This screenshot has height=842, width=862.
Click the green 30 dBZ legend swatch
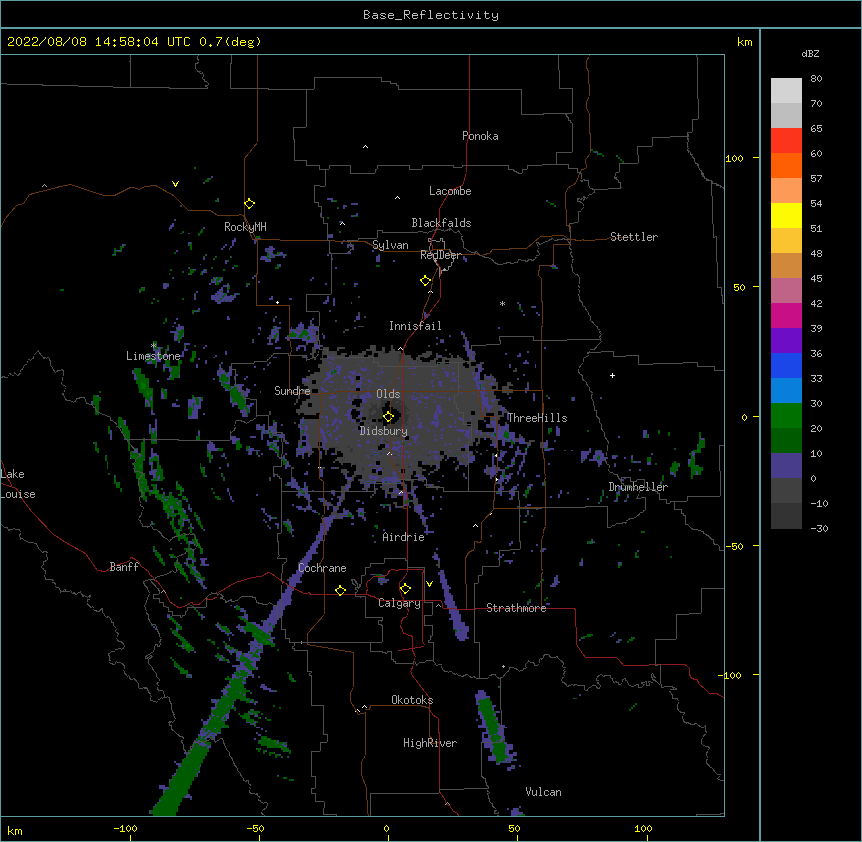786,416
